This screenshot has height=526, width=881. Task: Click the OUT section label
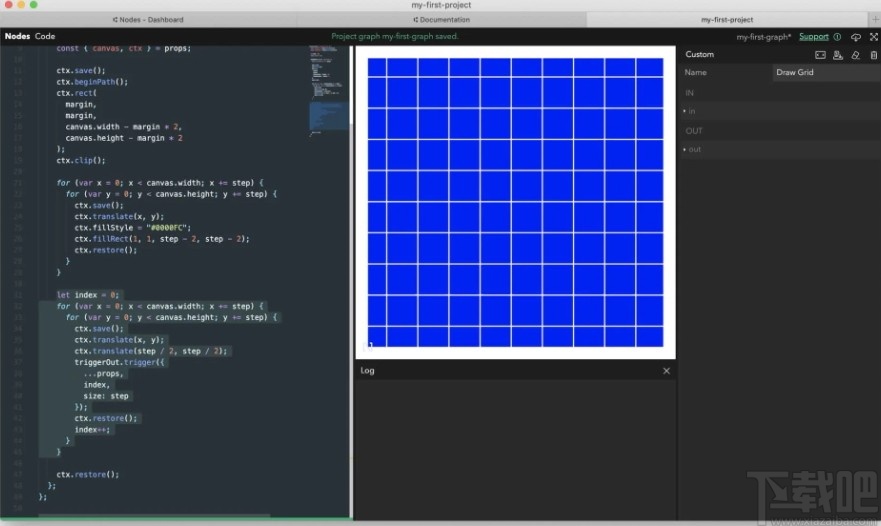[694, 131]
